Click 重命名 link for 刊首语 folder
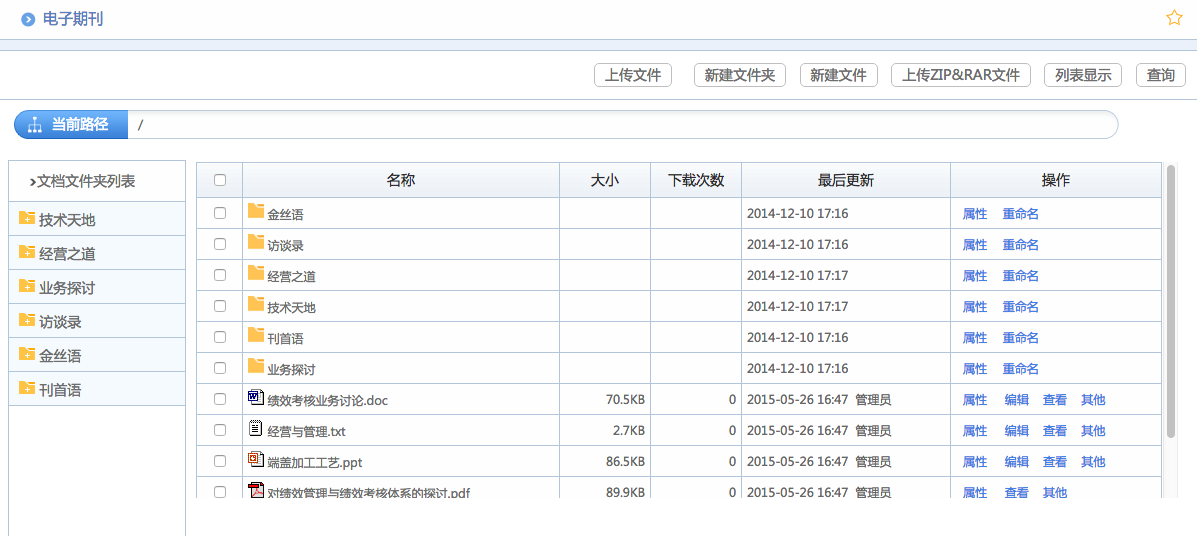This screenshot has height=536, width=1197. 1020,338
